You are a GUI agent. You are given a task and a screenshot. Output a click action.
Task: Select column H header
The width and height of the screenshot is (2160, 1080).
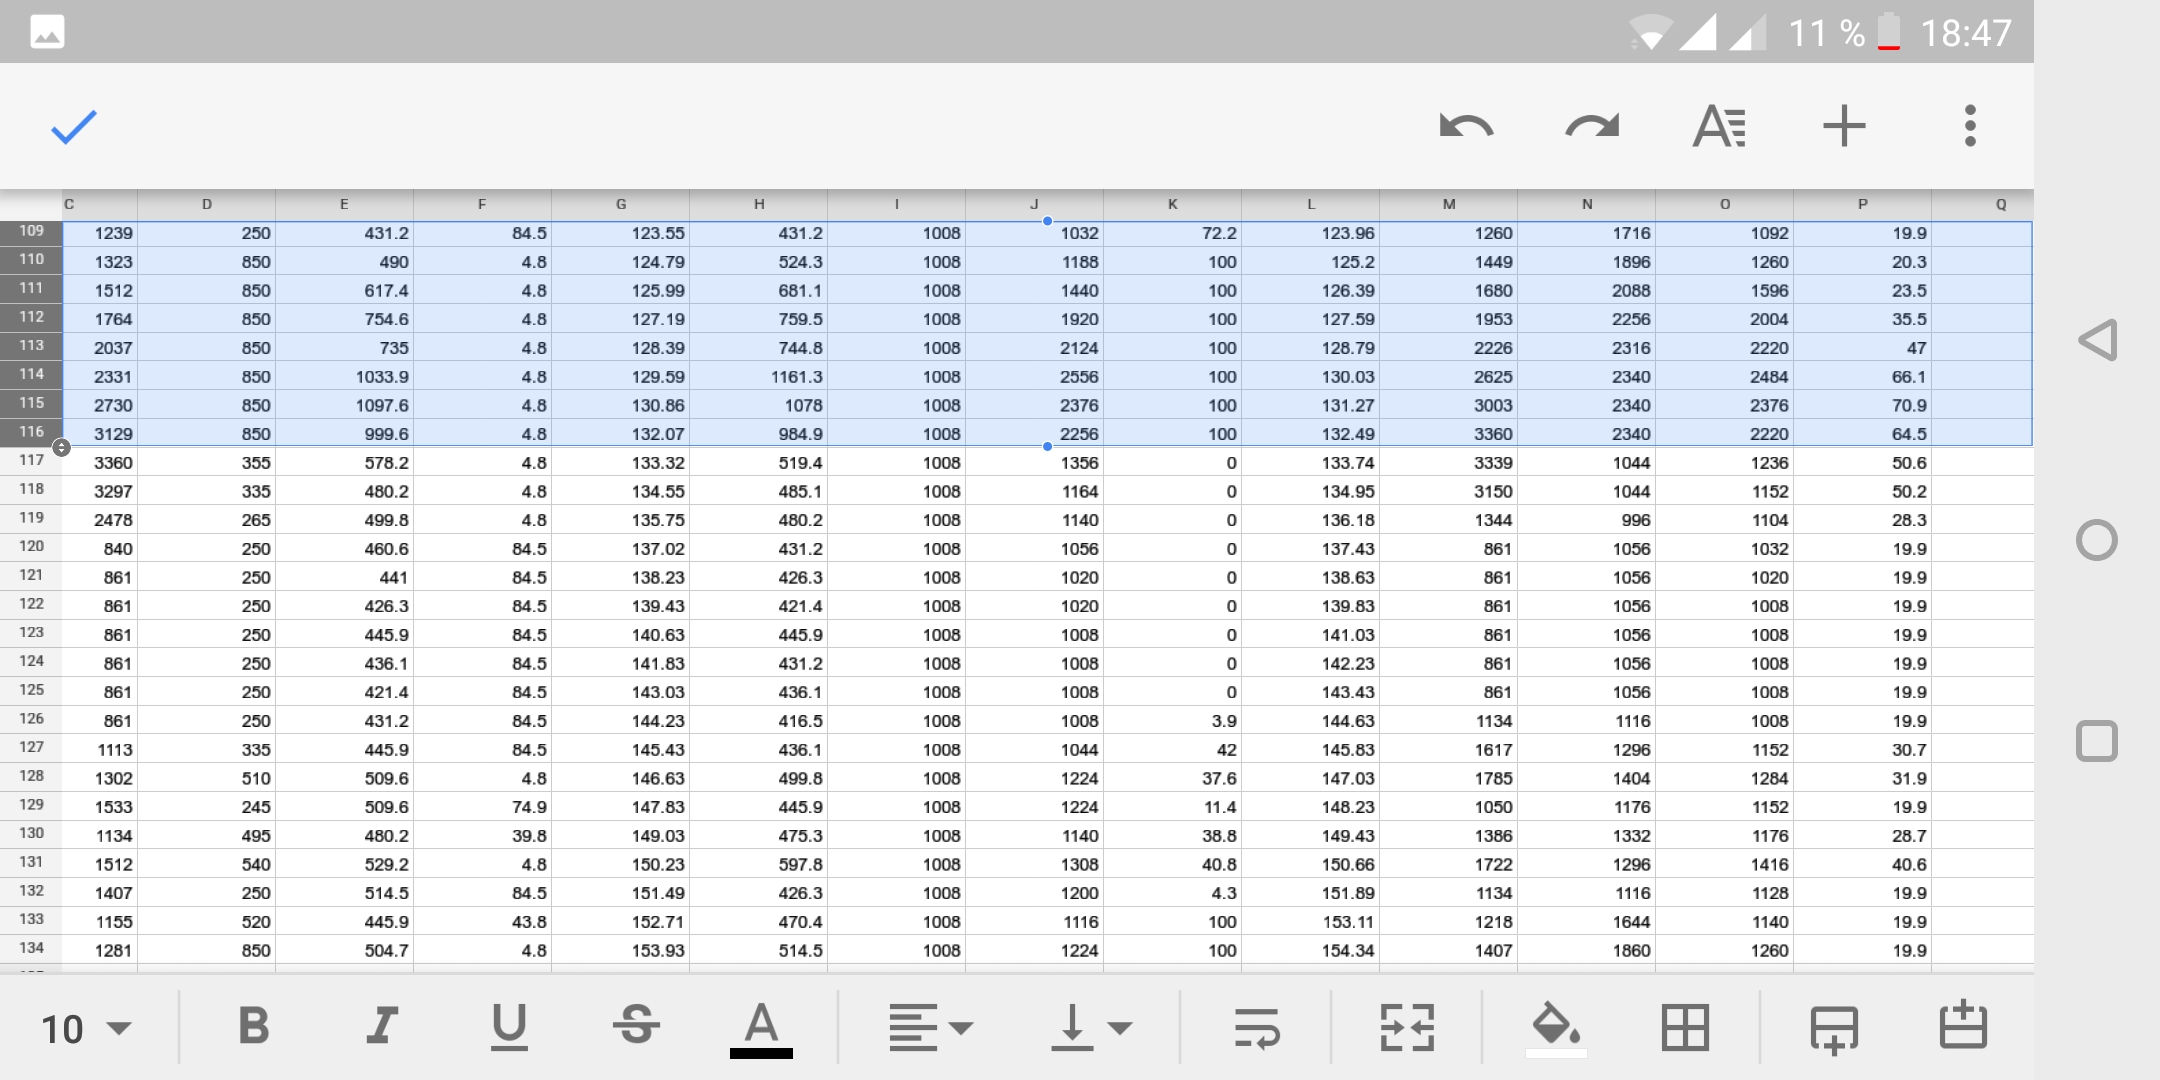[x=759, y=204]
